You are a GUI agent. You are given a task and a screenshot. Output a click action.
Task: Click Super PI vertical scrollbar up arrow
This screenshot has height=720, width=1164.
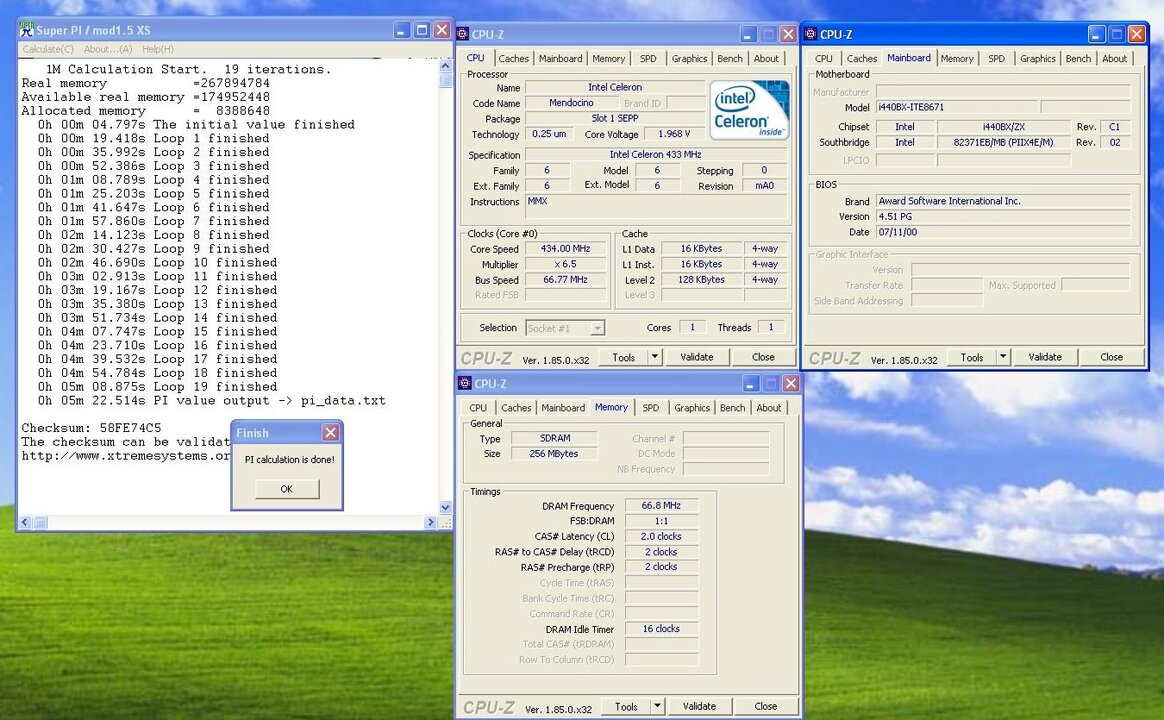point(445,66)
